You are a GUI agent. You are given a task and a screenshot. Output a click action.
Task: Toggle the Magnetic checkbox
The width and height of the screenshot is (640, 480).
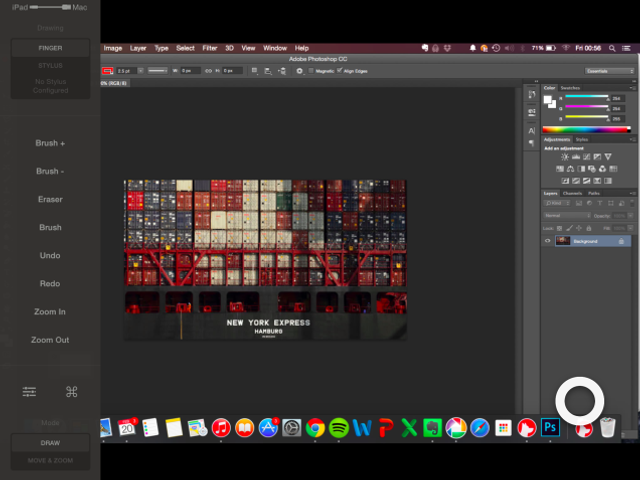point(311,71)
